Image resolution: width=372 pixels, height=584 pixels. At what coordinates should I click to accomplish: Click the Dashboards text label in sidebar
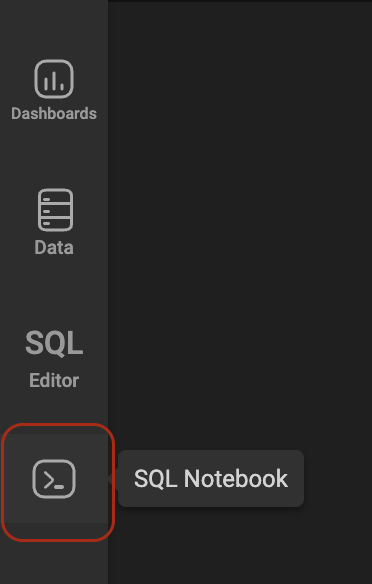click(54, 114)
